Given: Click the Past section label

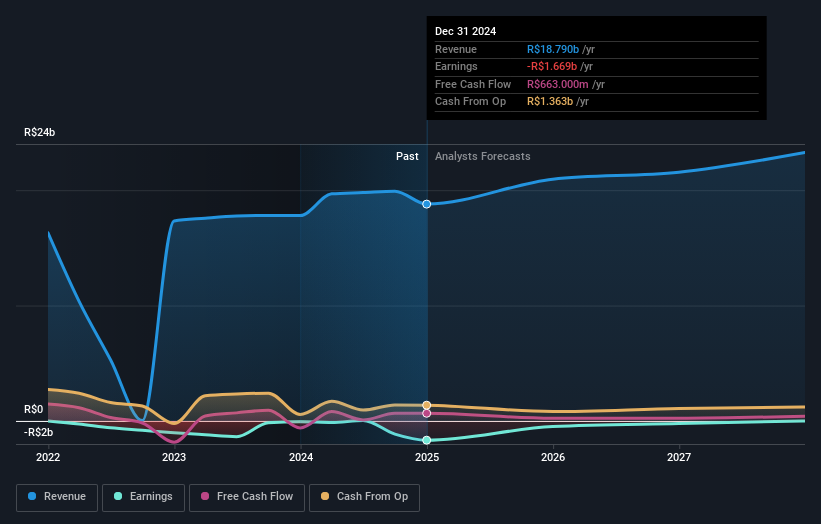Looking at the screenshot, I should (x=407, y=157).
